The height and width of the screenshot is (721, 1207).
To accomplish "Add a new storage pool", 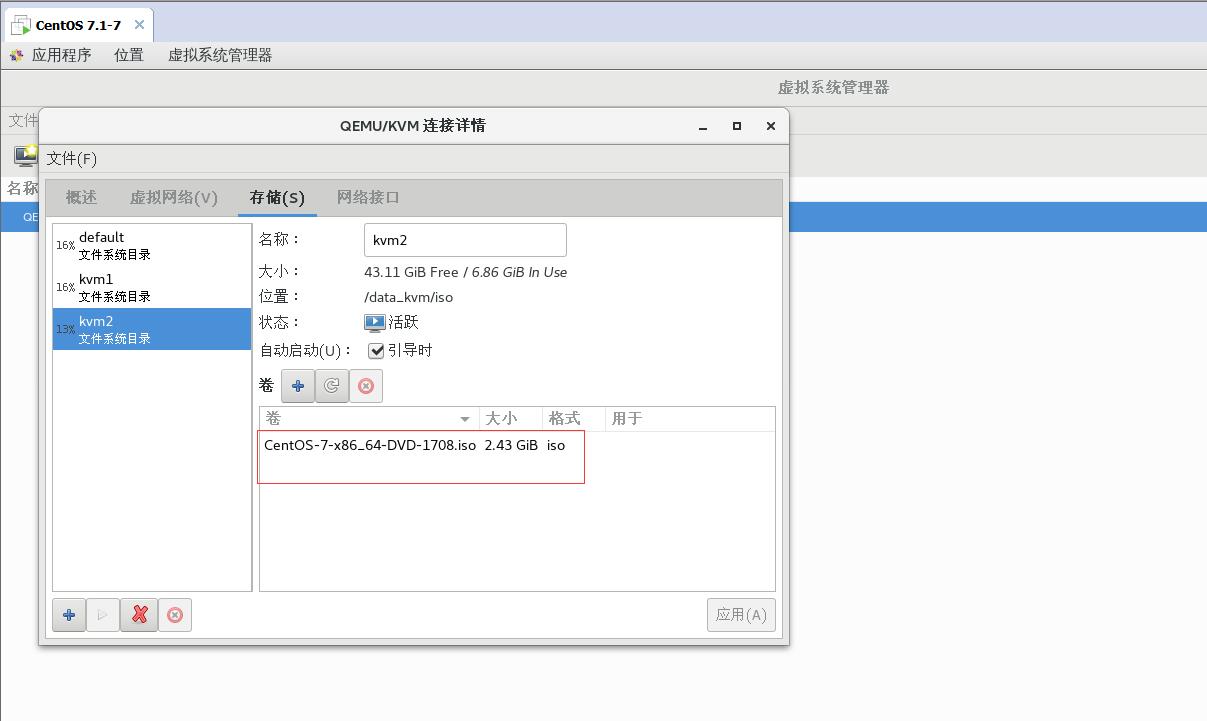I will (x=69, y=615).
